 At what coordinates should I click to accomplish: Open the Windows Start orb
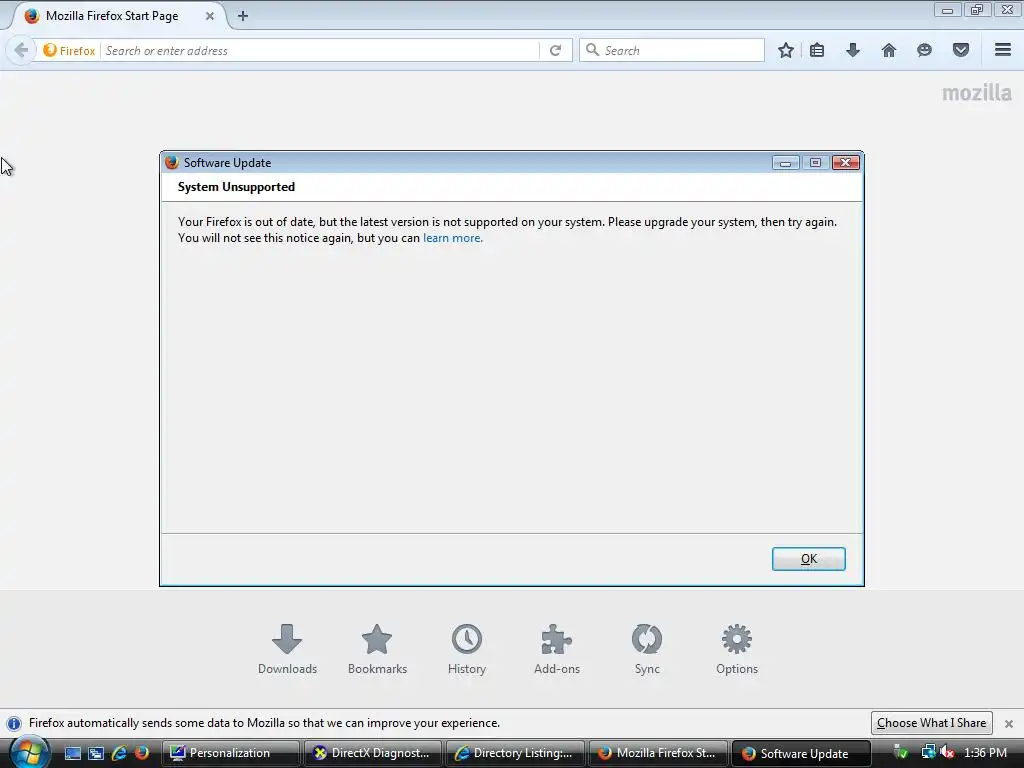coord(29,752)
